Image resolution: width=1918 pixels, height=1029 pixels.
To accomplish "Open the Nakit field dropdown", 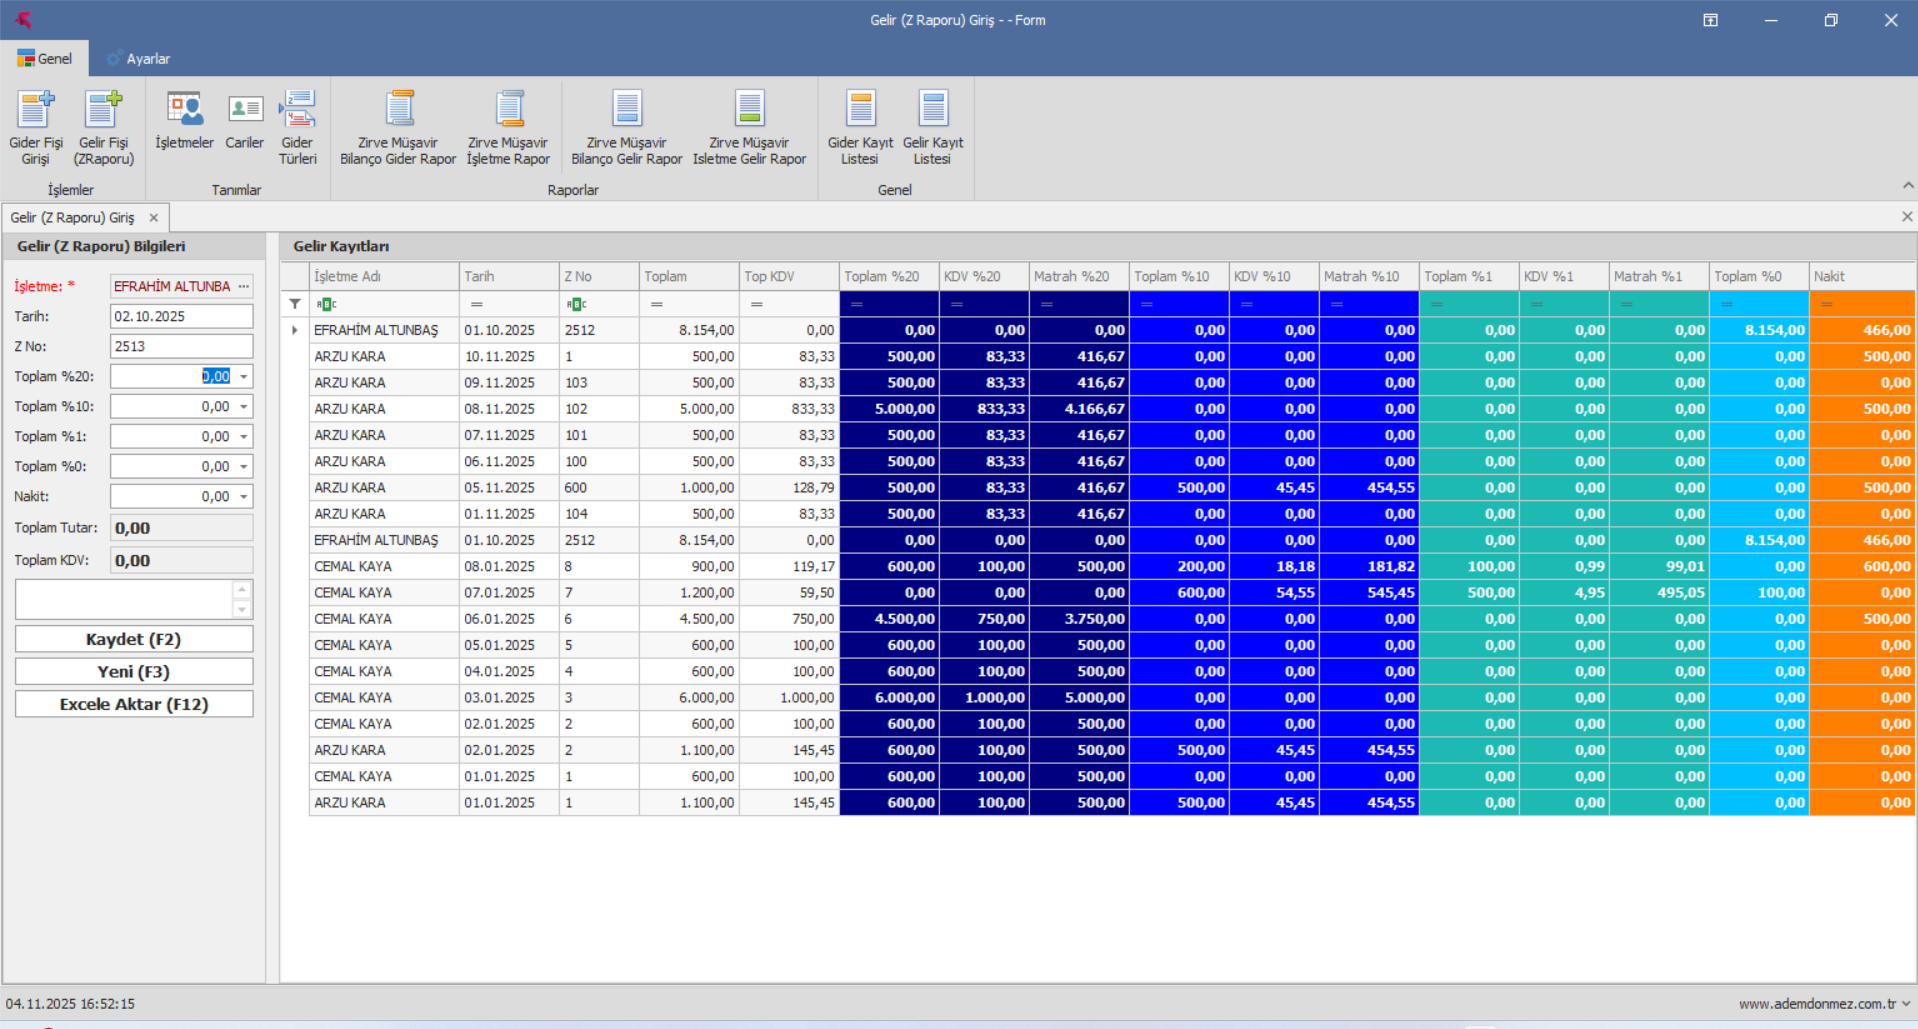I will [x=244, y=497].
